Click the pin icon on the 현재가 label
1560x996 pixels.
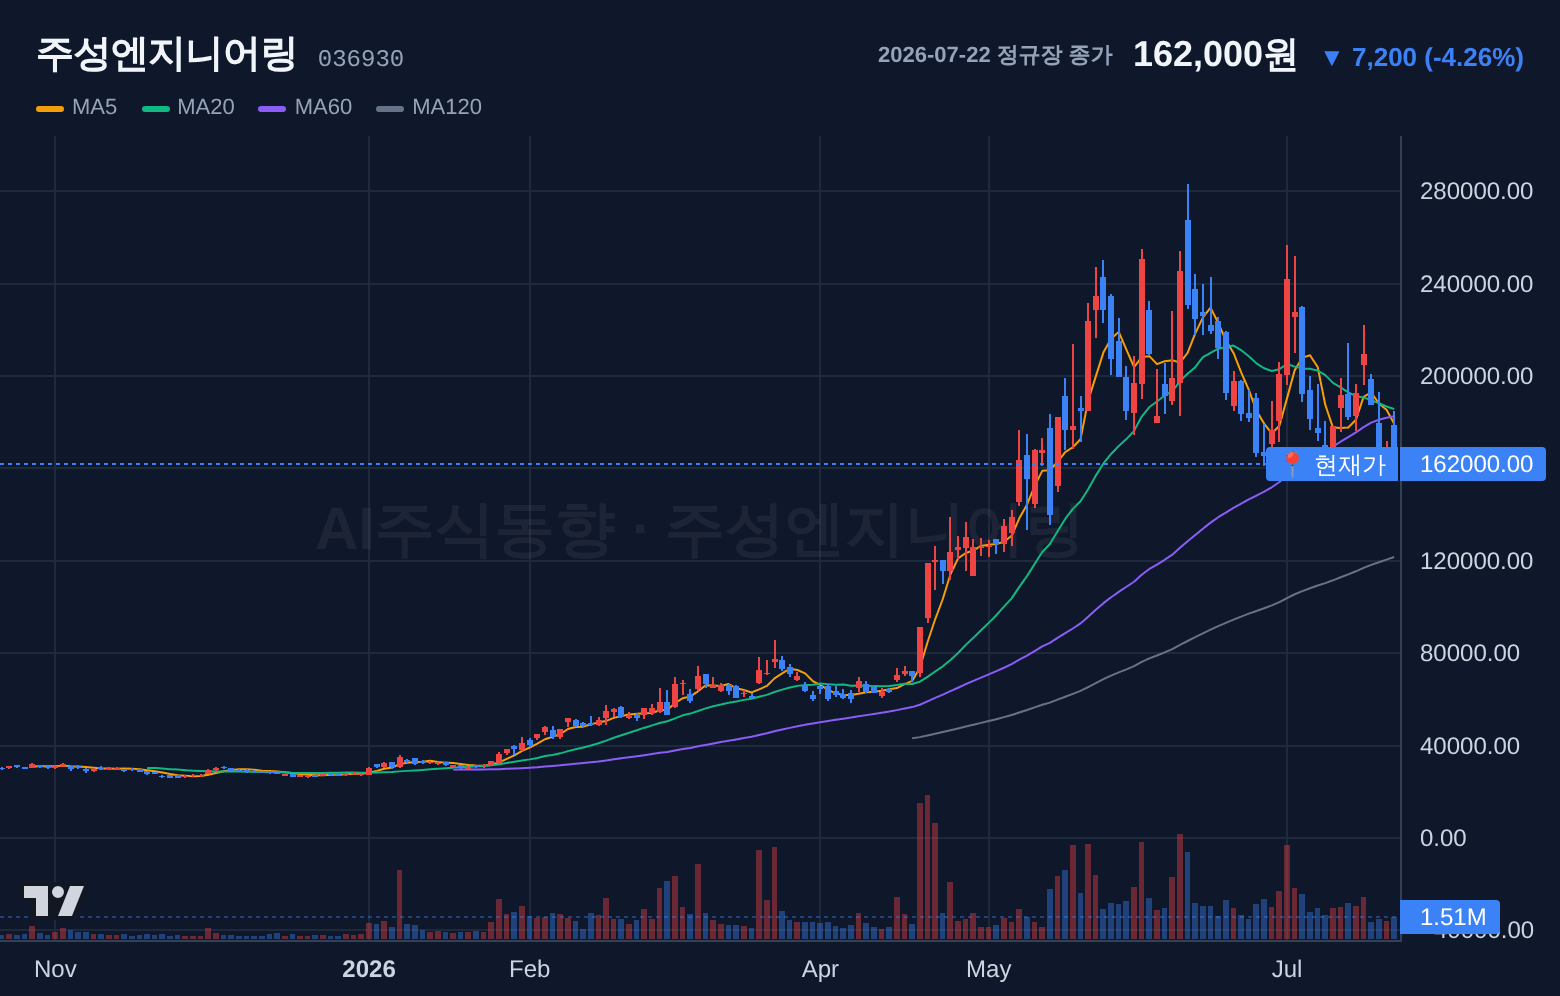tap(1291, 464)
